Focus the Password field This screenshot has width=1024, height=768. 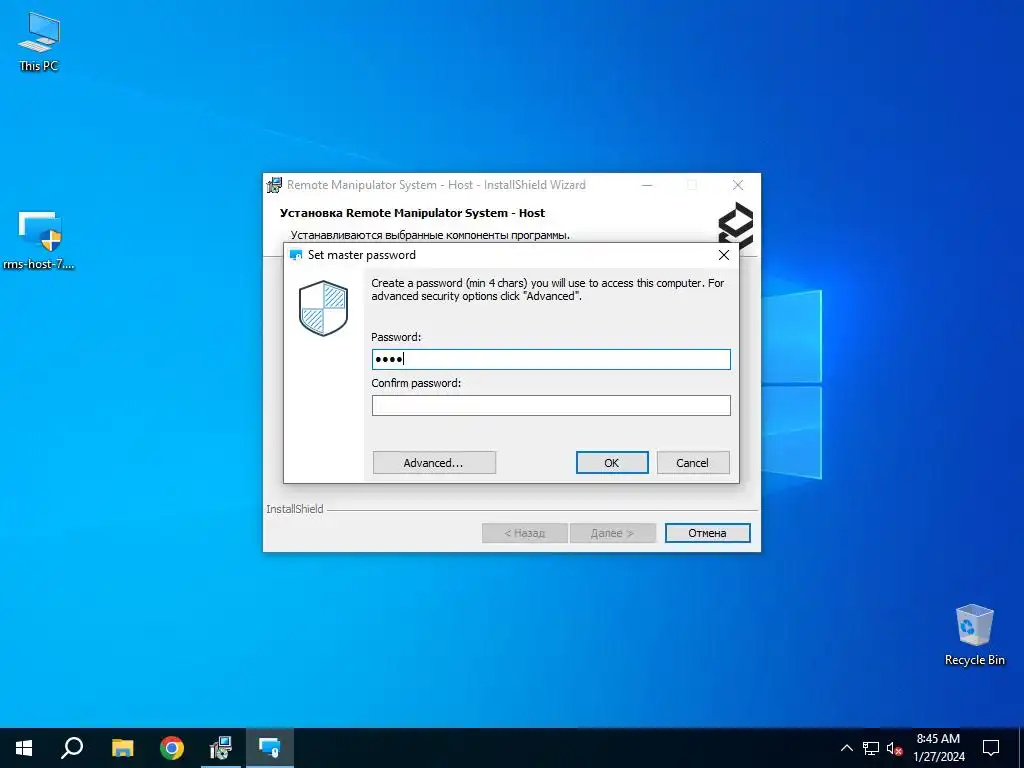point(551,359)
